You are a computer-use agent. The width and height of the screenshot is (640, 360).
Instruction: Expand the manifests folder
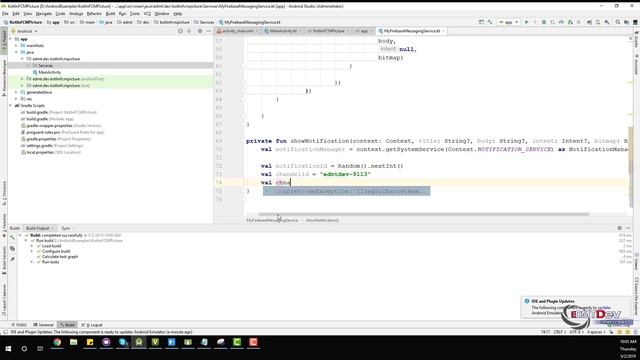click(16, 46)
